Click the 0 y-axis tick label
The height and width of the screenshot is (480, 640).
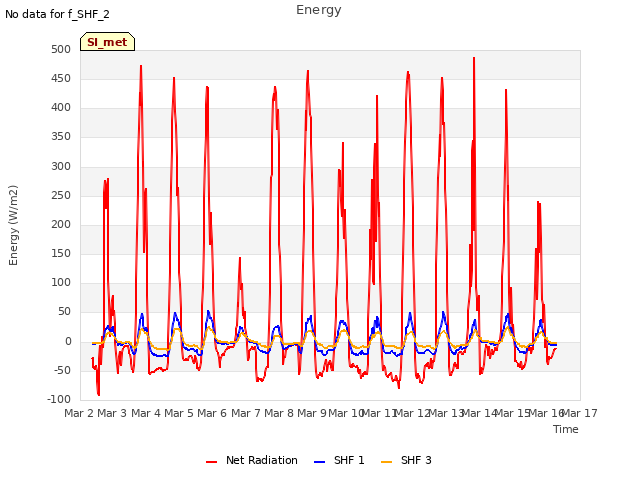tap(68, 342)
